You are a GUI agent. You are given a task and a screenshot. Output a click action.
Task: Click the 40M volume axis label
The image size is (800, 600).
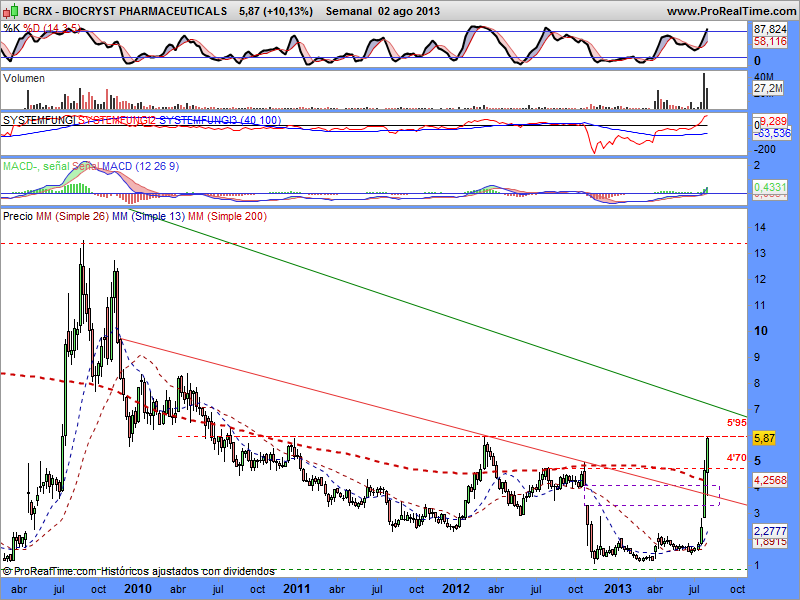[764, 77]
